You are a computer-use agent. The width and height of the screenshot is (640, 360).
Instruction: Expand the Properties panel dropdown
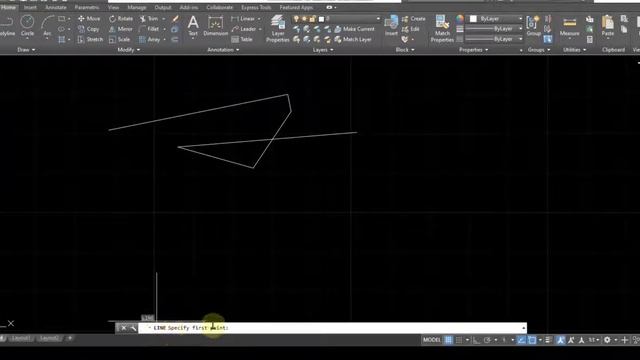(x=473, y=50)
